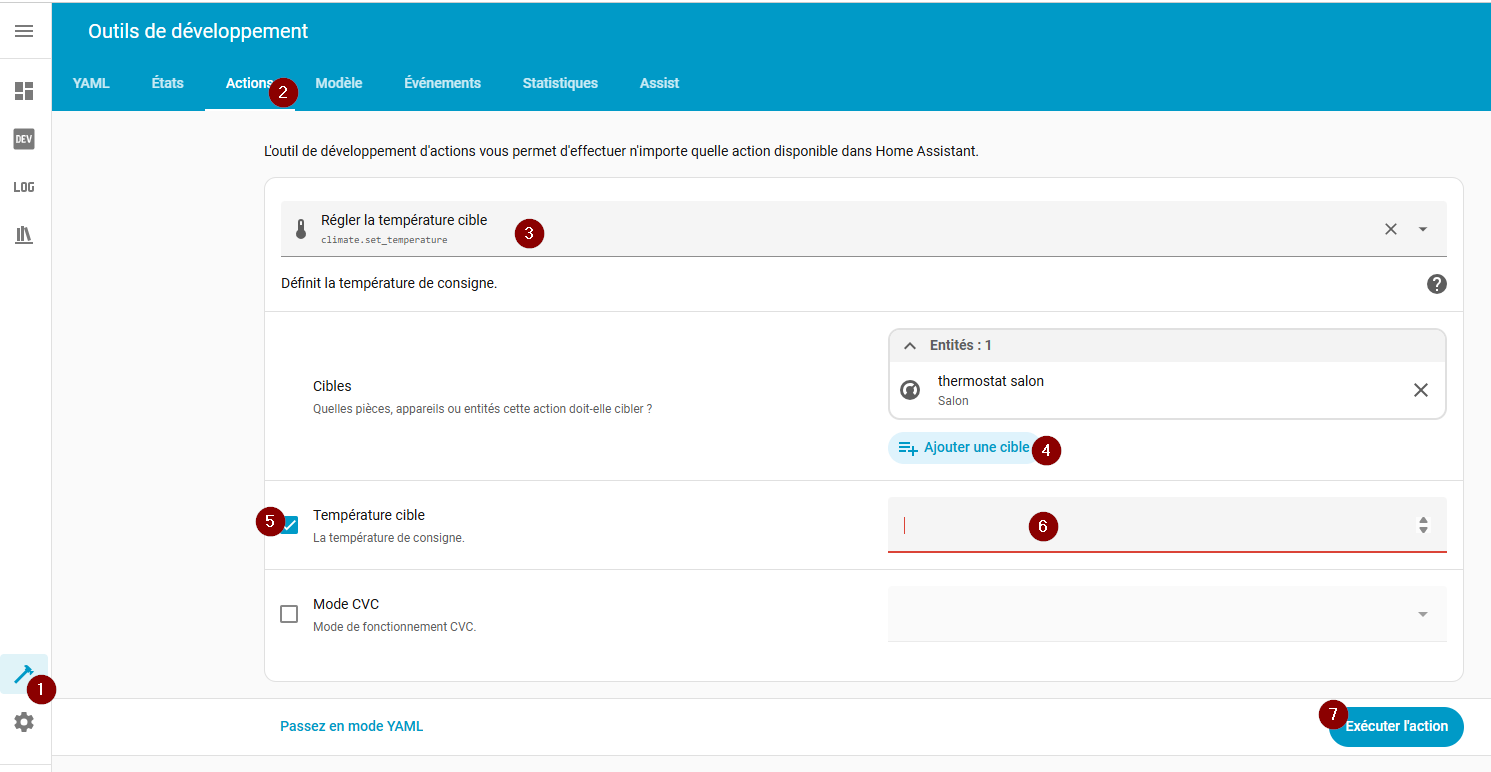This screenshot has width=1491, height=772.
Task: Open the library books sidebar icon
Action: 24,235
